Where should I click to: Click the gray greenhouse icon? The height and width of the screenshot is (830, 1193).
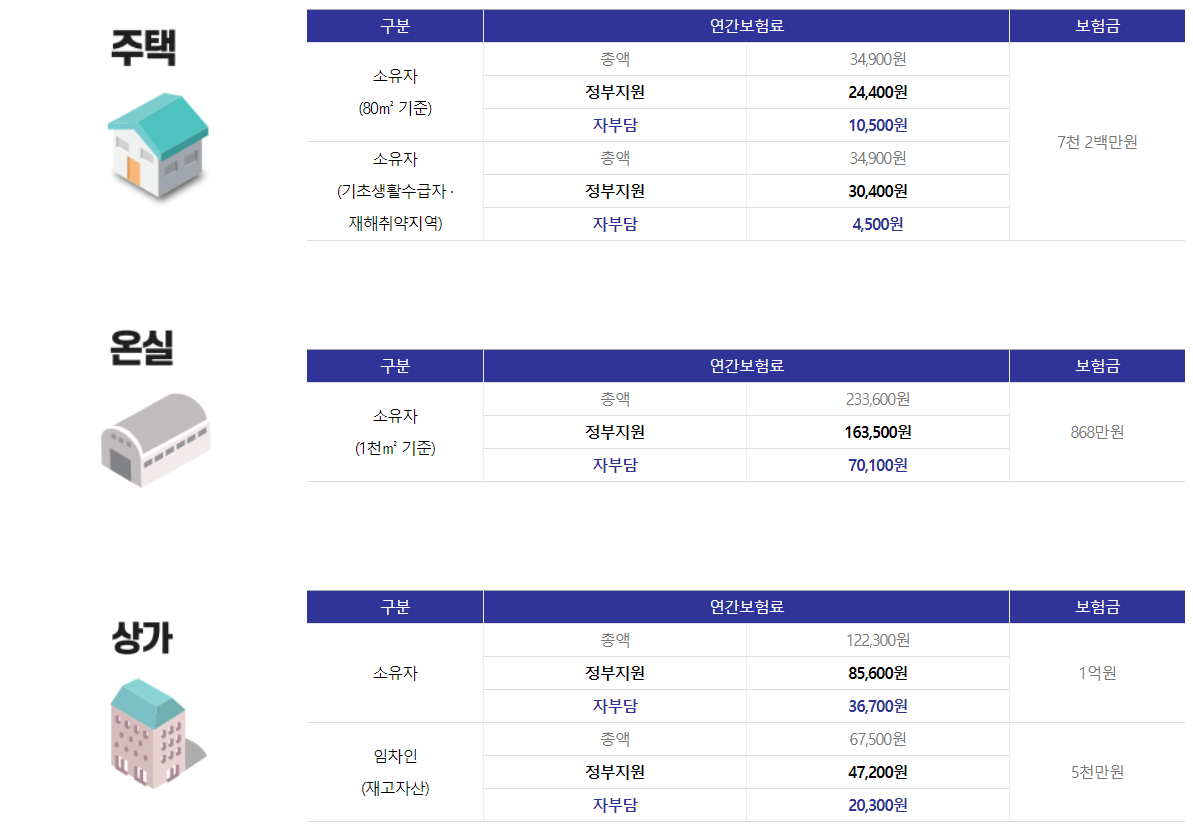[x=156, y=440]
